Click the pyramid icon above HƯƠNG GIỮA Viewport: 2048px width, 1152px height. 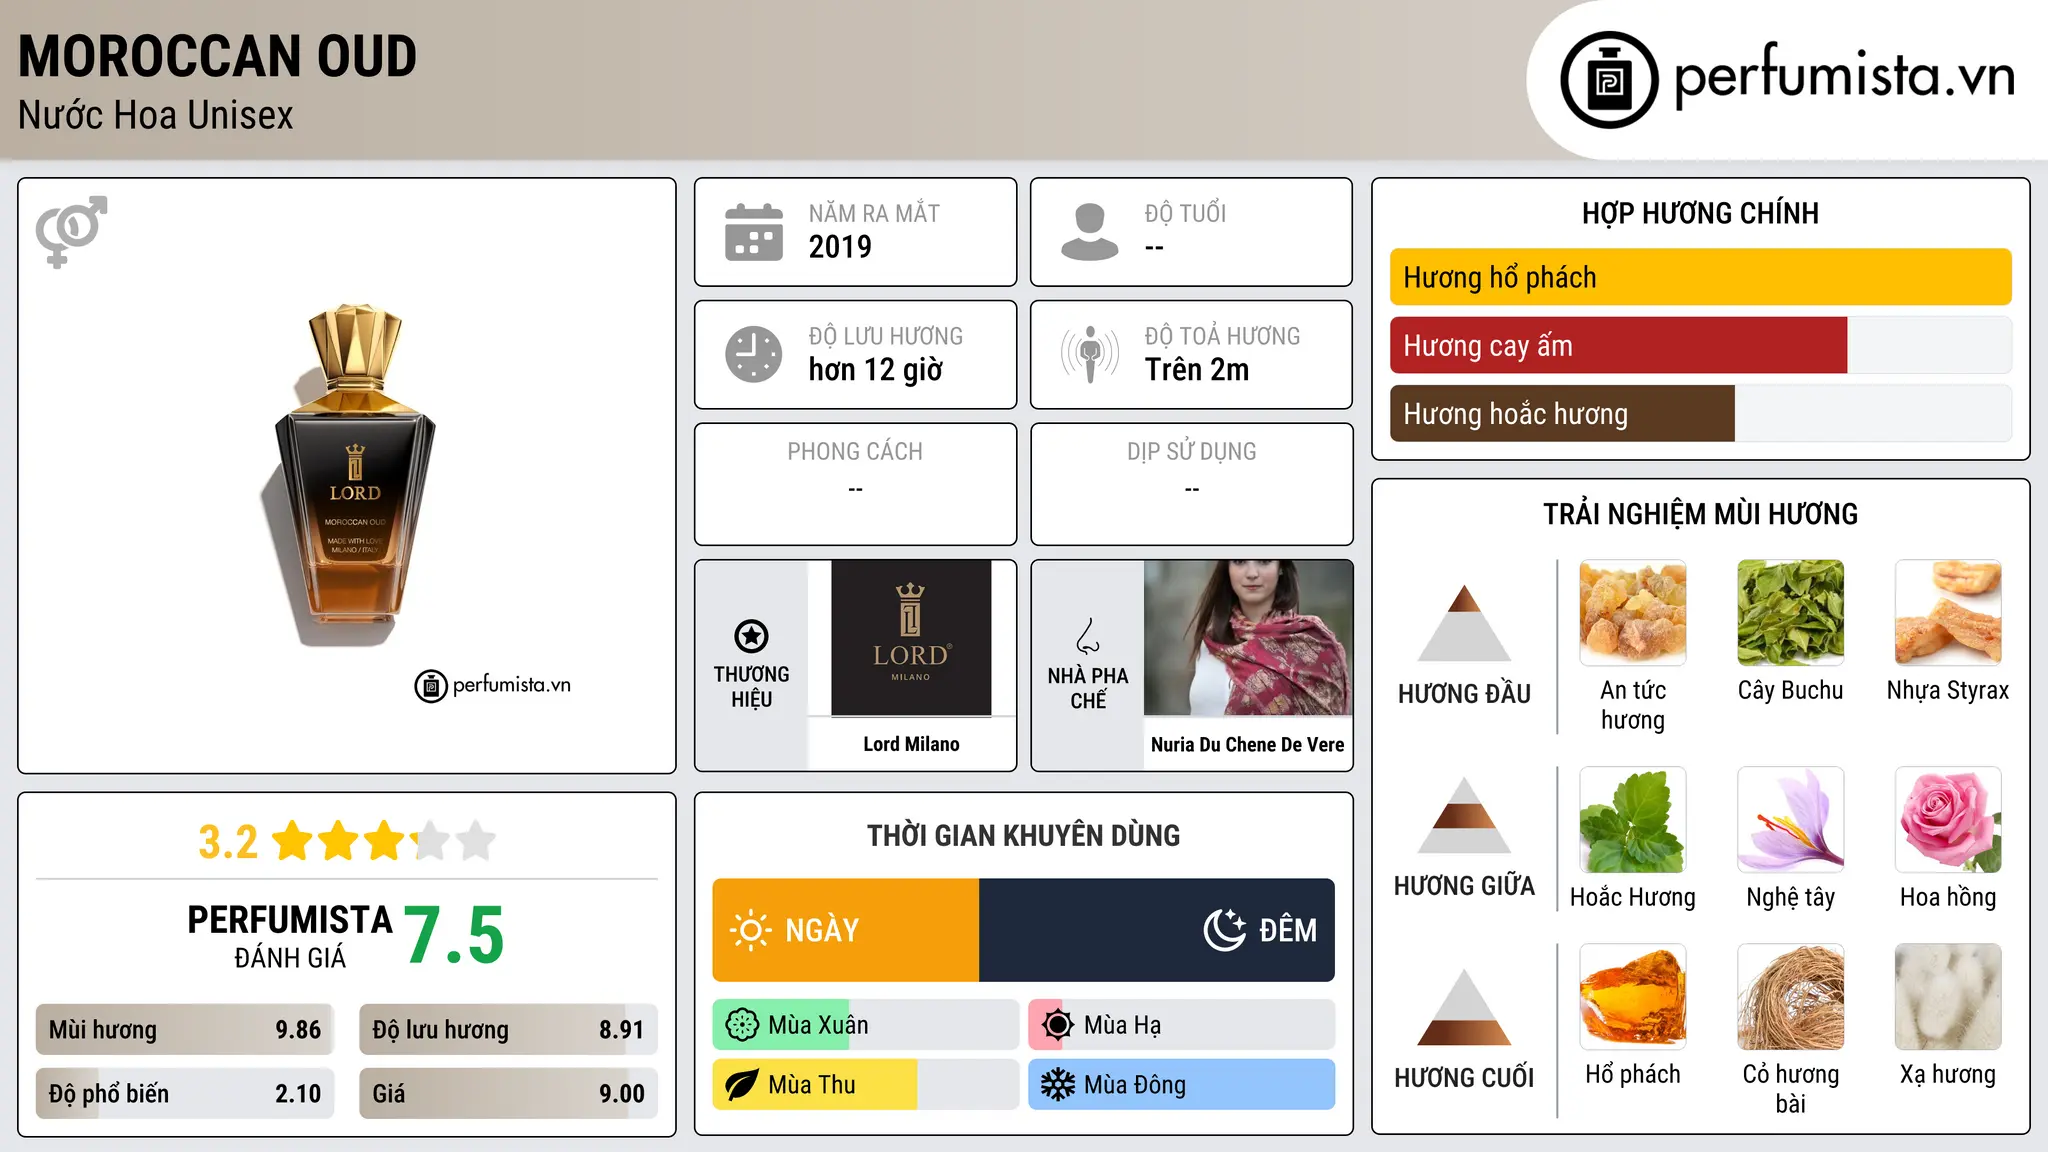pos(1464,816)
